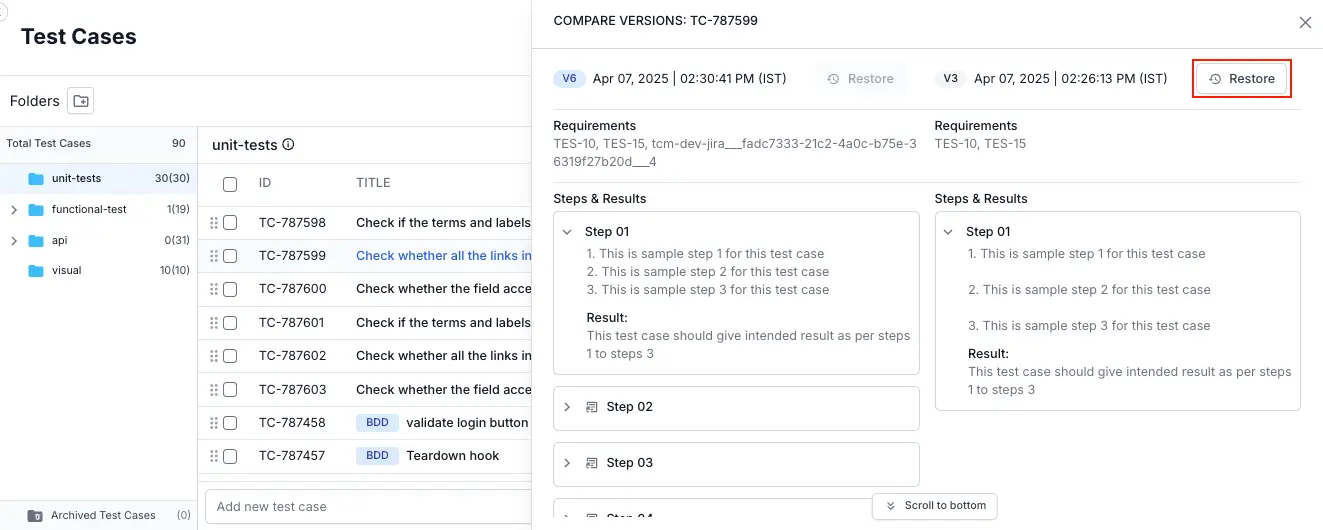The height and width of the screenshot is (530, 1323).
Task: Toggle the select-all checkbox in table header
Action: tap(230, 184)
